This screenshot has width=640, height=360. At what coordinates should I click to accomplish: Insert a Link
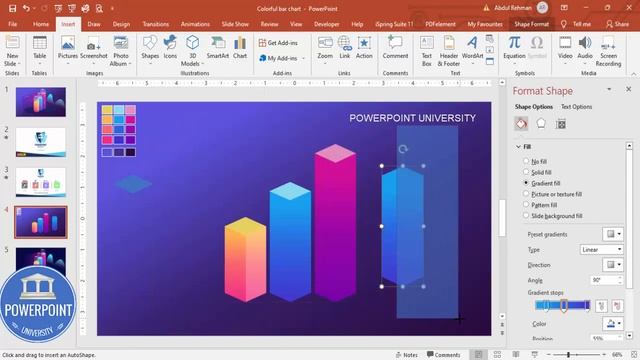[x=344, y=48]
